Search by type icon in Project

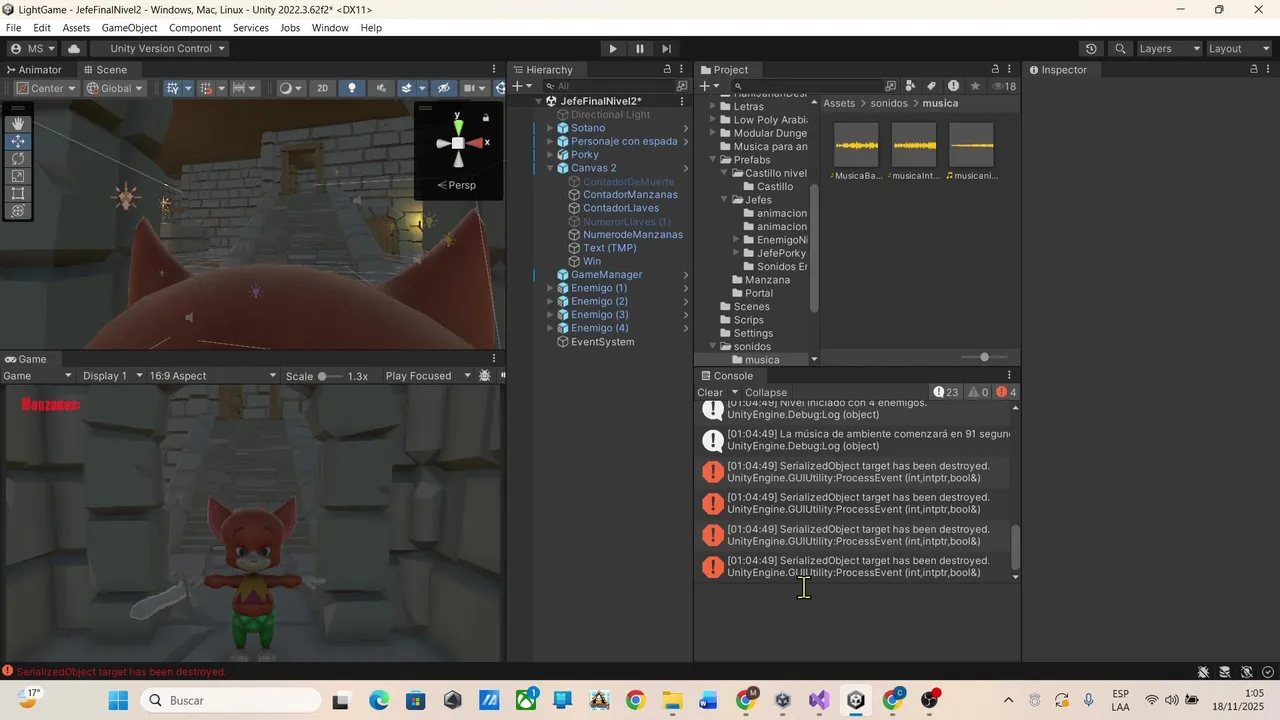point(910,86)
